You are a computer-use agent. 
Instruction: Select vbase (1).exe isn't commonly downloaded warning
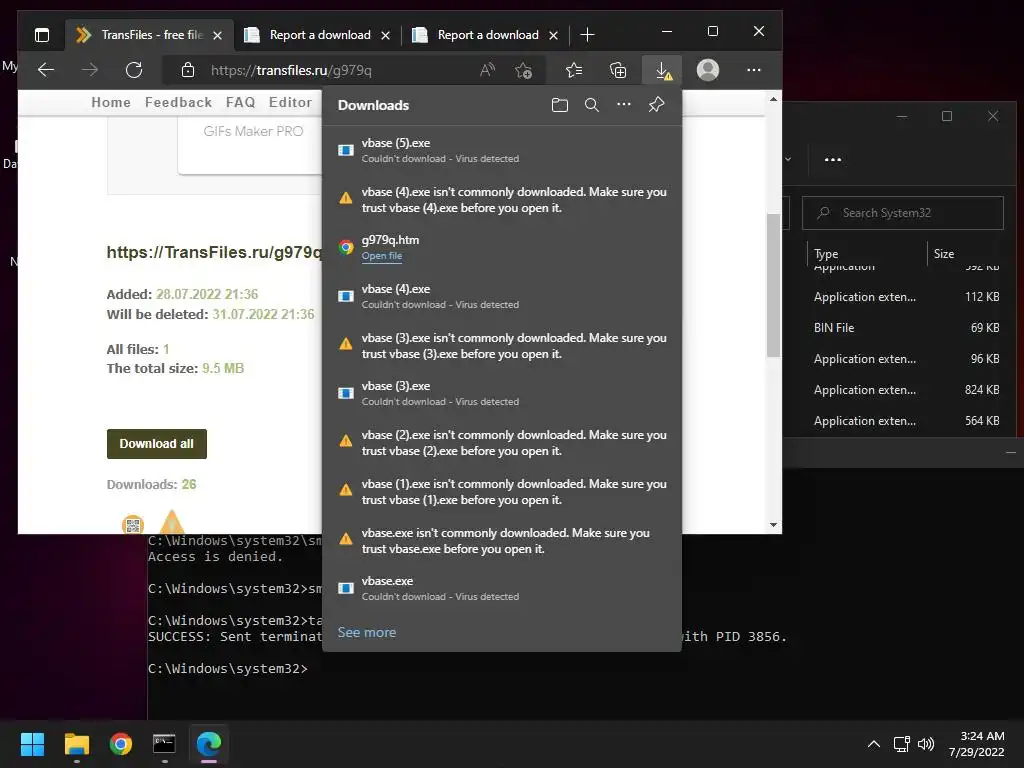click(502, 491)
